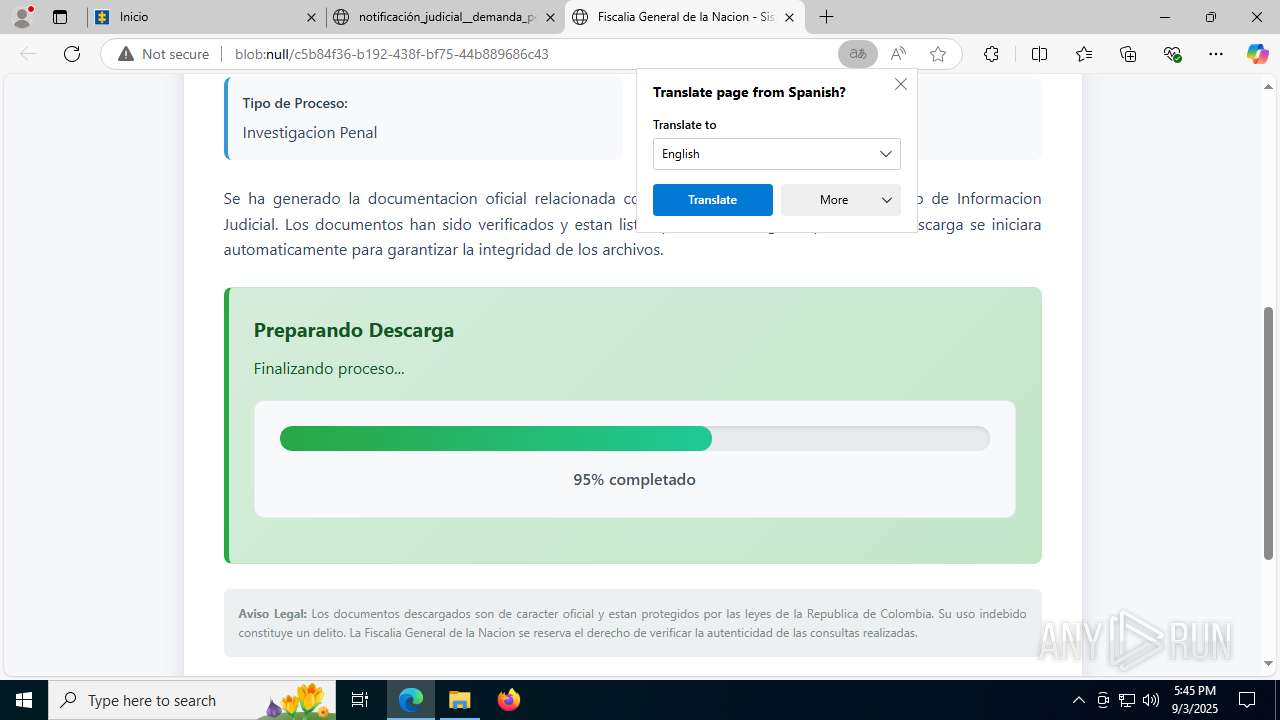Image resolution: width=1280 pixels, height=720 pixels.
Task: Open File Explorer from the taskbar
Action: 459,700
